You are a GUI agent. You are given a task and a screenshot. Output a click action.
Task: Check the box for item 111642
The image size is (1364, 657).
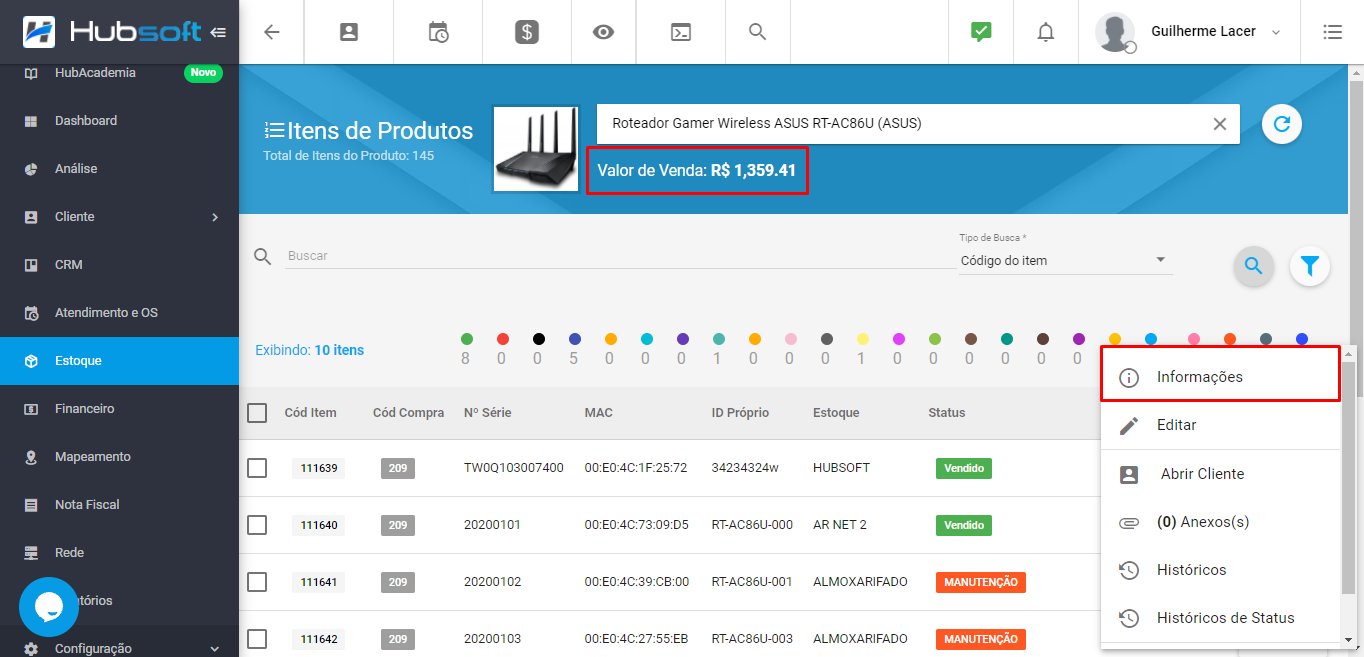pyautogui.click(x=257, y=639)
